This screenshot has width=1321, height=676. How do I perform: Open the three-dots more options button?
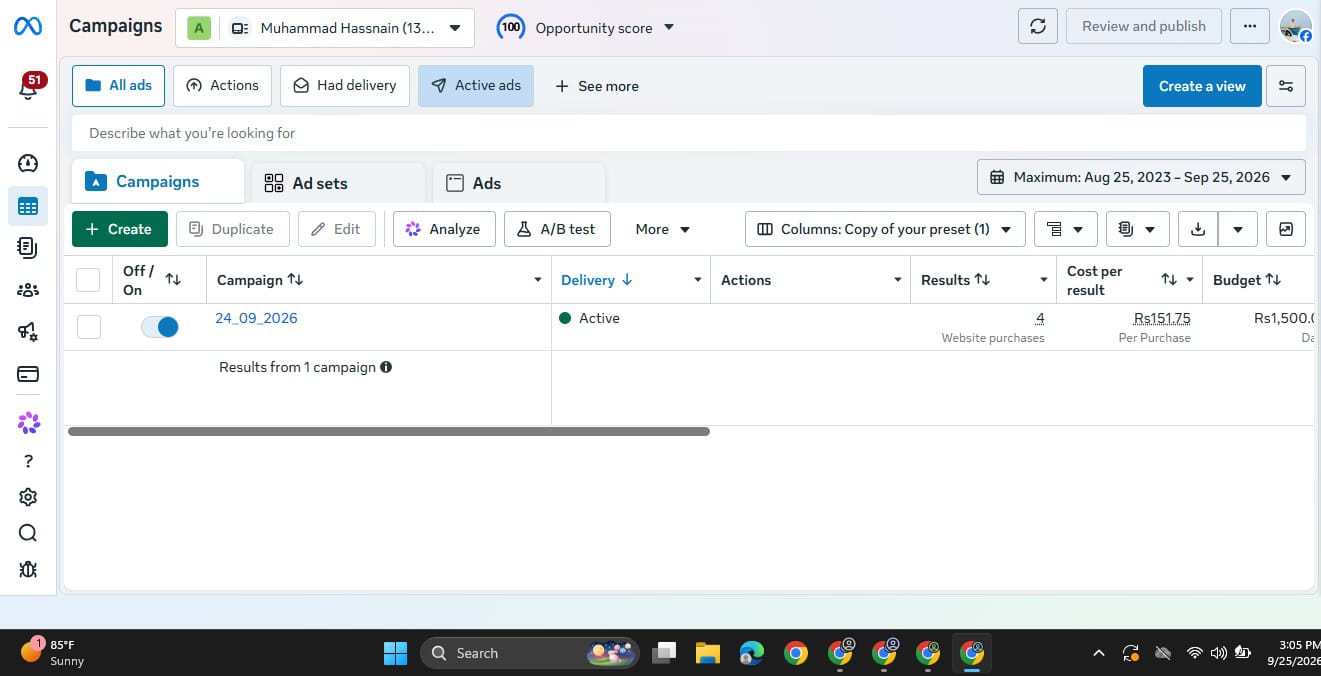1250,27
